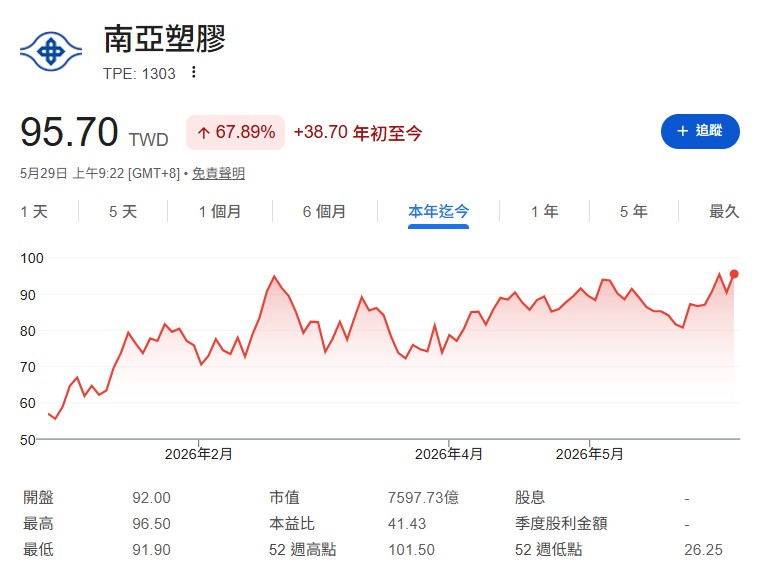Screen dimensions: 759x580
Task: Click the red current-price dot on chart
Action: (x=734, y=274)
